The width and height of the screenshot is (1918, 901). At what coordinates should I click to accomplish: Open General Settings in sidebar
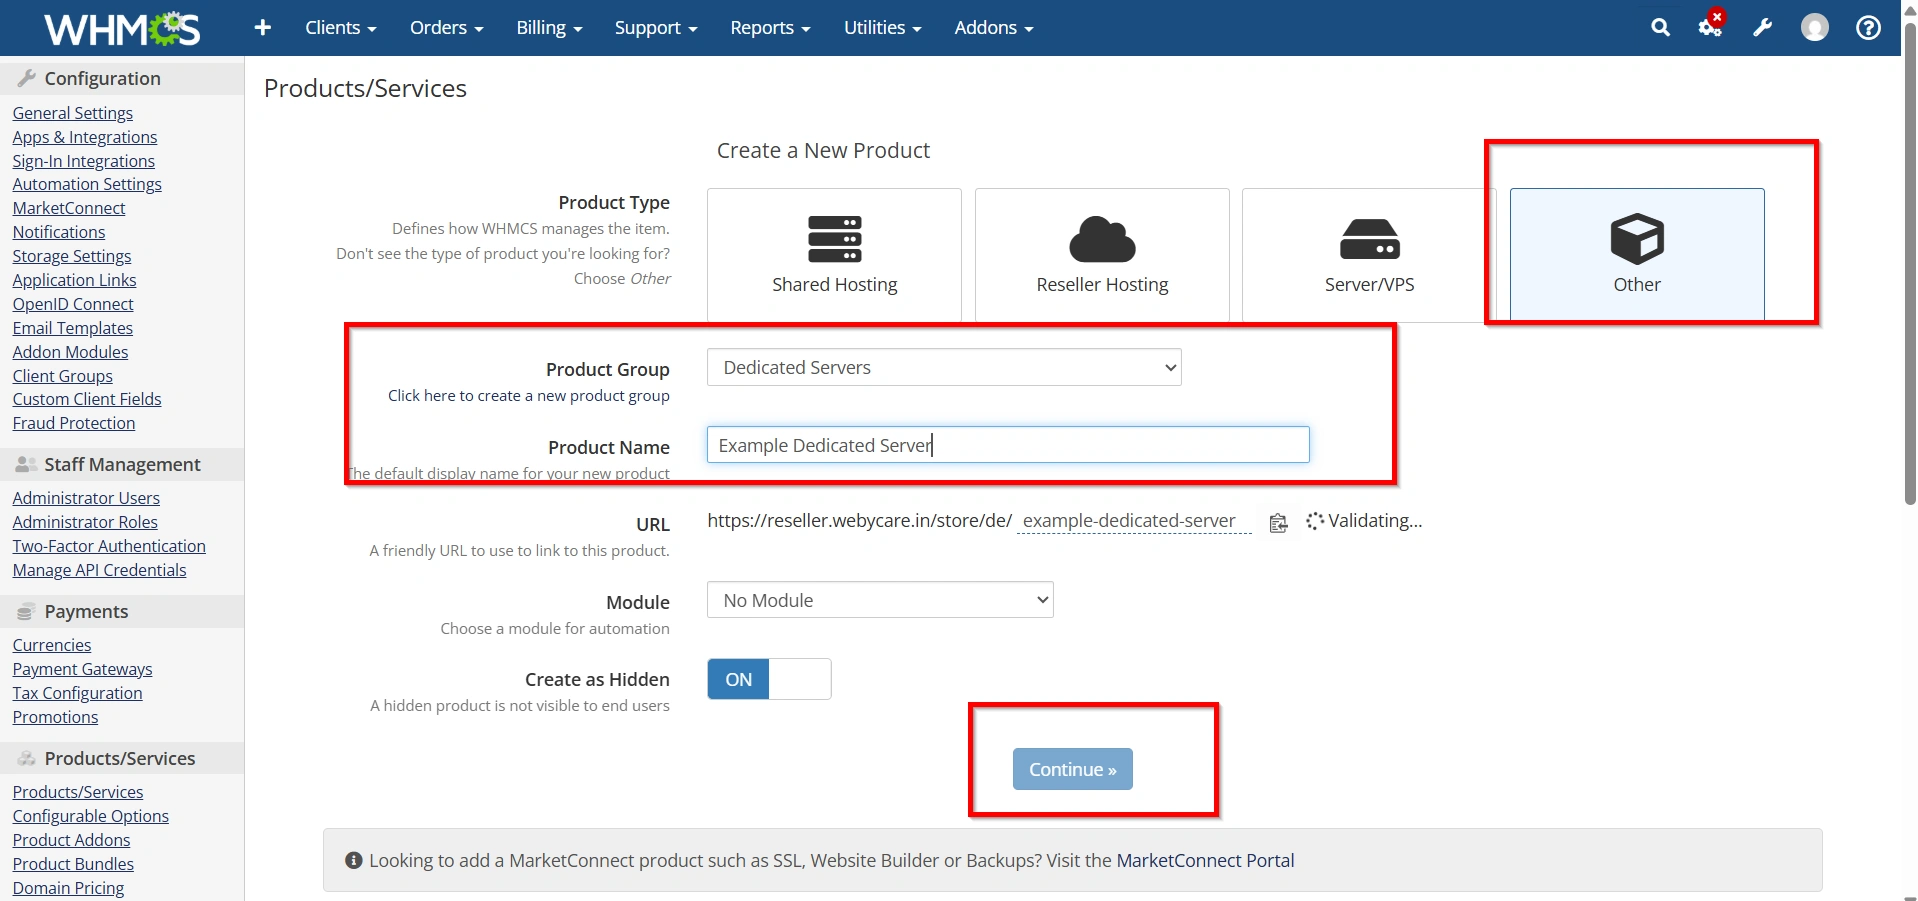(x=72, y=113)
